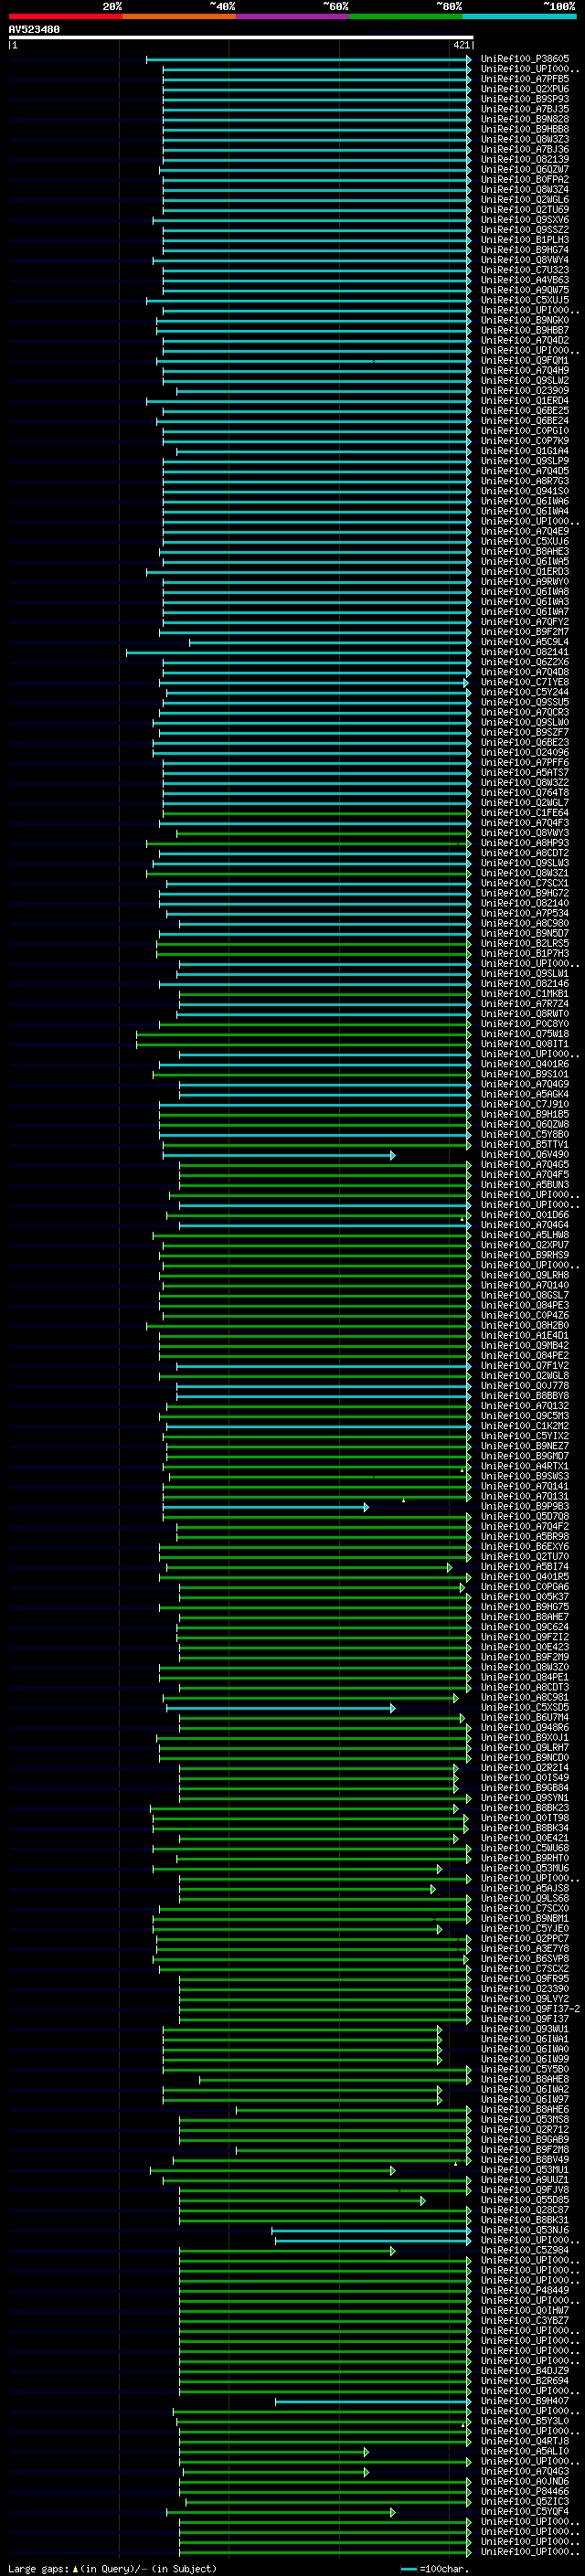Viewport: 585px width, 2576px height.
Task: Select the UniRef100_P0C8Y0 entry
Action: (525, 1024)
